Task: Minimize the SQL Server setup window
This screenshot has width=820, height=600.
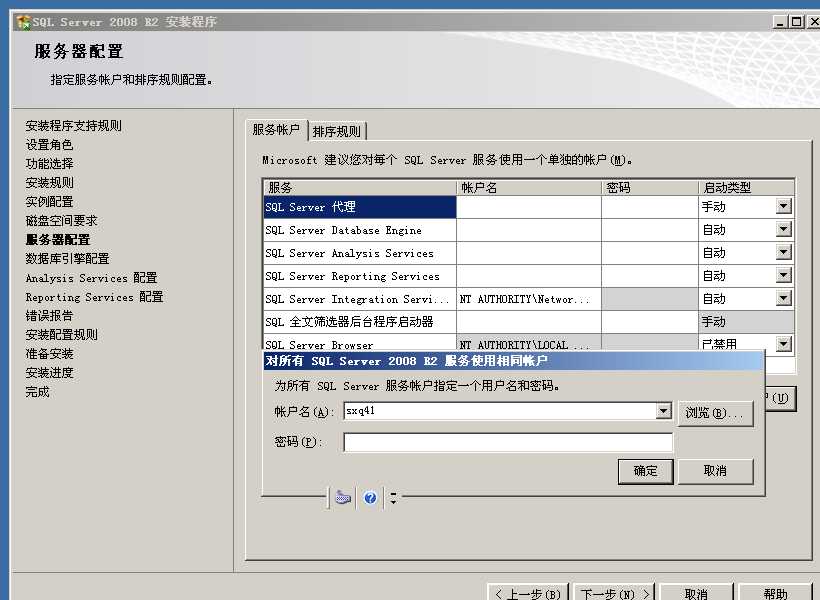Action: [780, 22]
